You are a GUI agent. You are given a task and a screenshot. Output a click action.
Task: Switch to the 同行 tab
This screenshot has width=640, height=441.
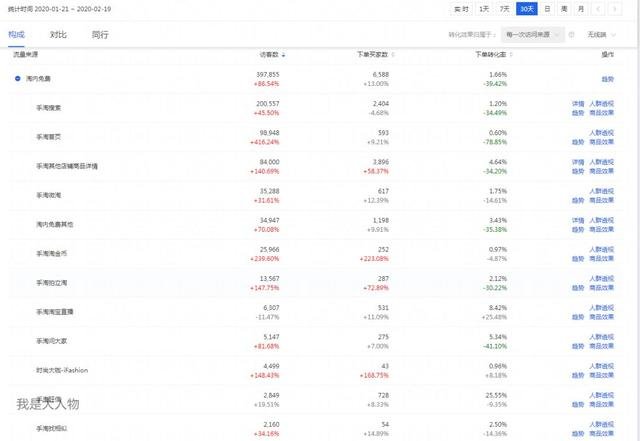click(x=100, y=35)
